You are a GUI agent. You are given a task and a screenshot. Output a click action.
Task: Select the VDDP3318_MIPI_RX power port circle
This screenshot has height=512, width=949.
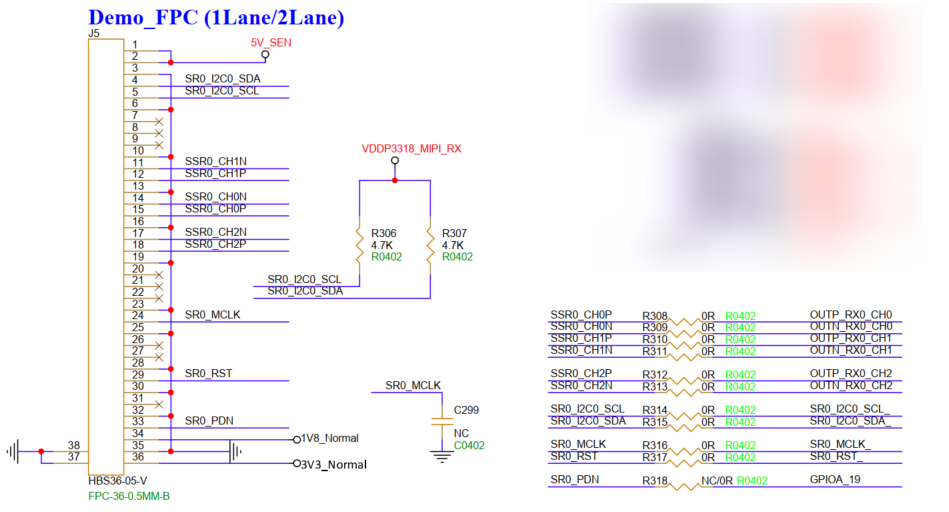pos(395,161)
